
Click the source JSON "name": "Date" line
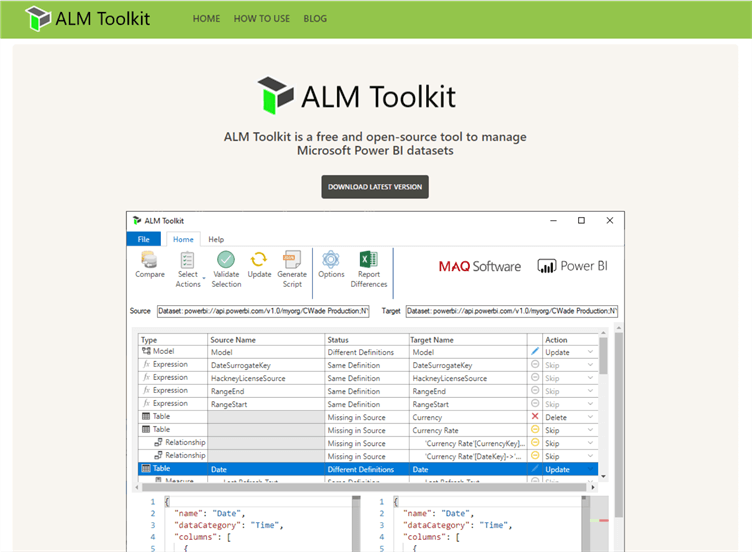tap(210, 513)
